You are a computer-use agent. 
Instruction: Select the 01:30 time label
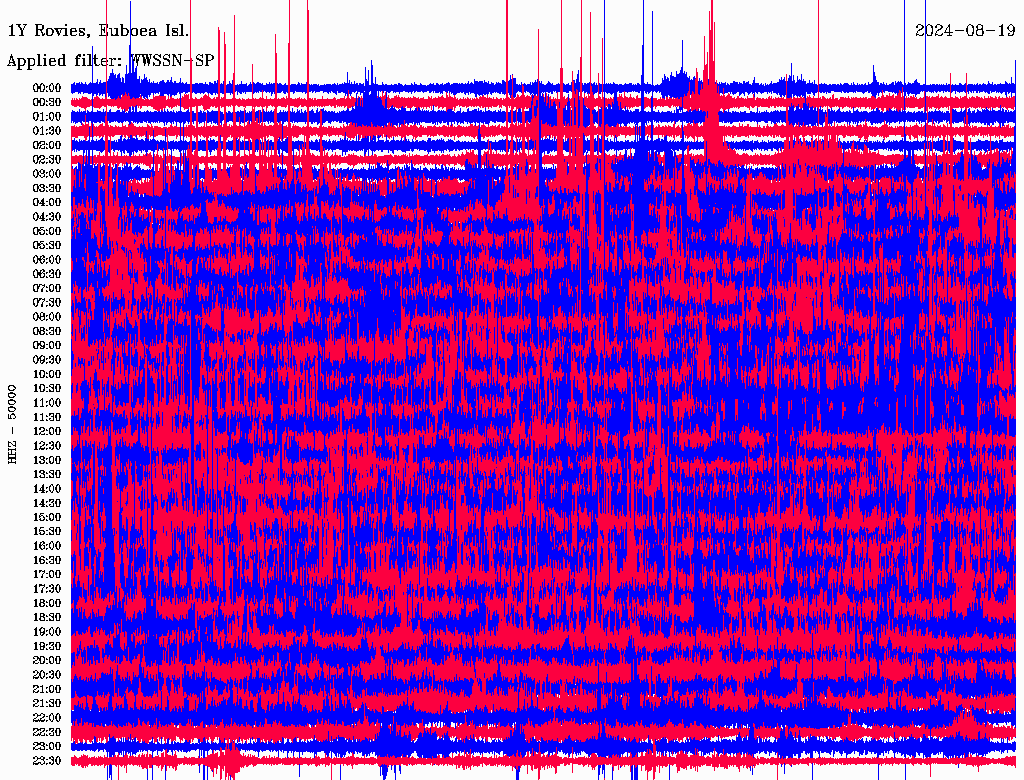[47, 131]
